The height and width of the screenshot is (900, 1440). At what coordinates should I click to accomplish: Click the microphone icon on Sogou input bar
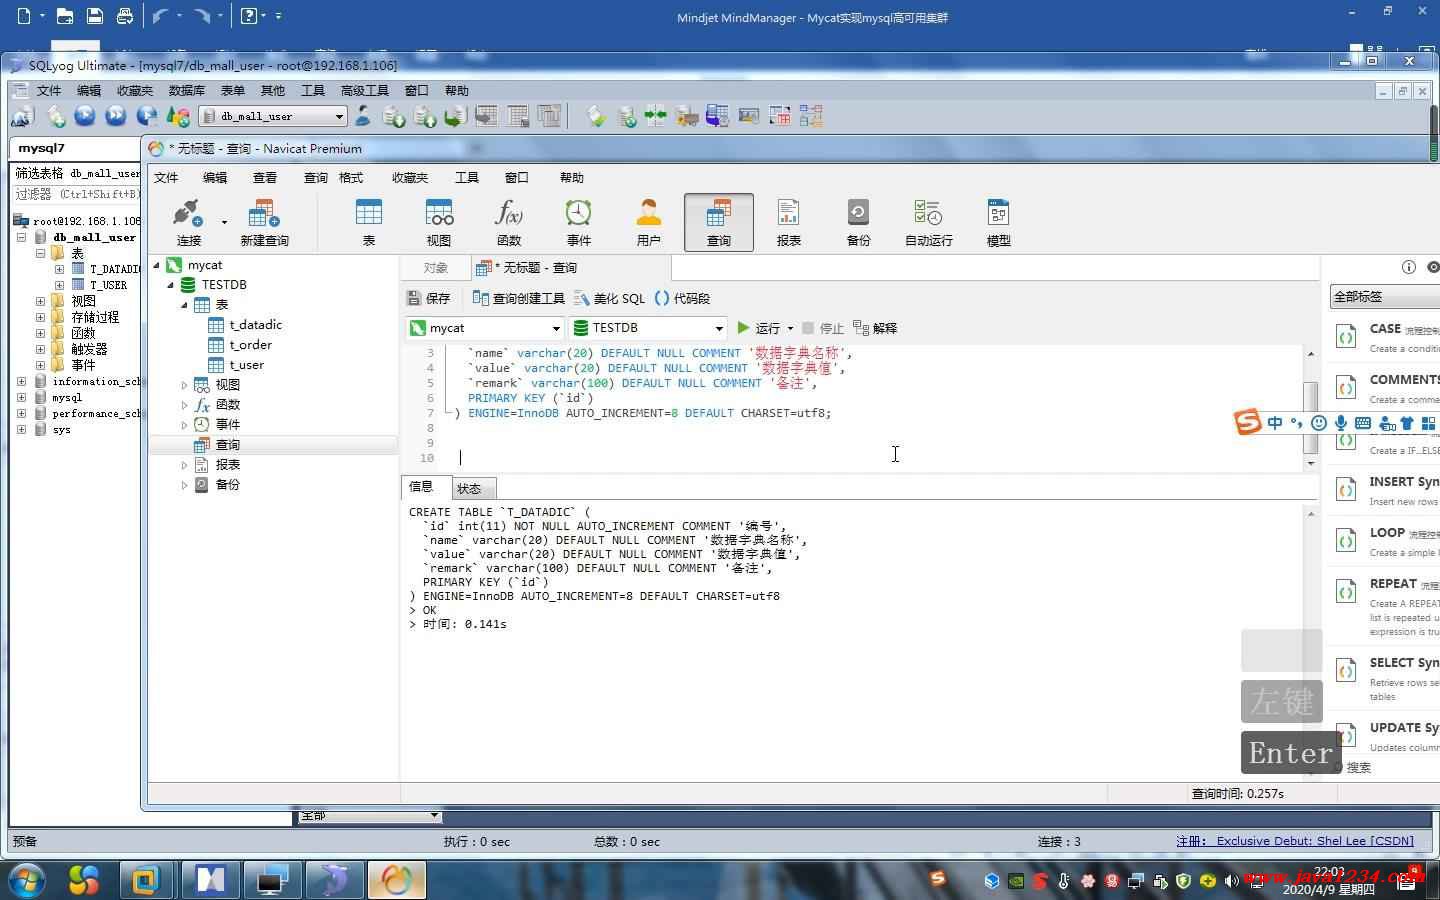click(x=1341, y=423)
